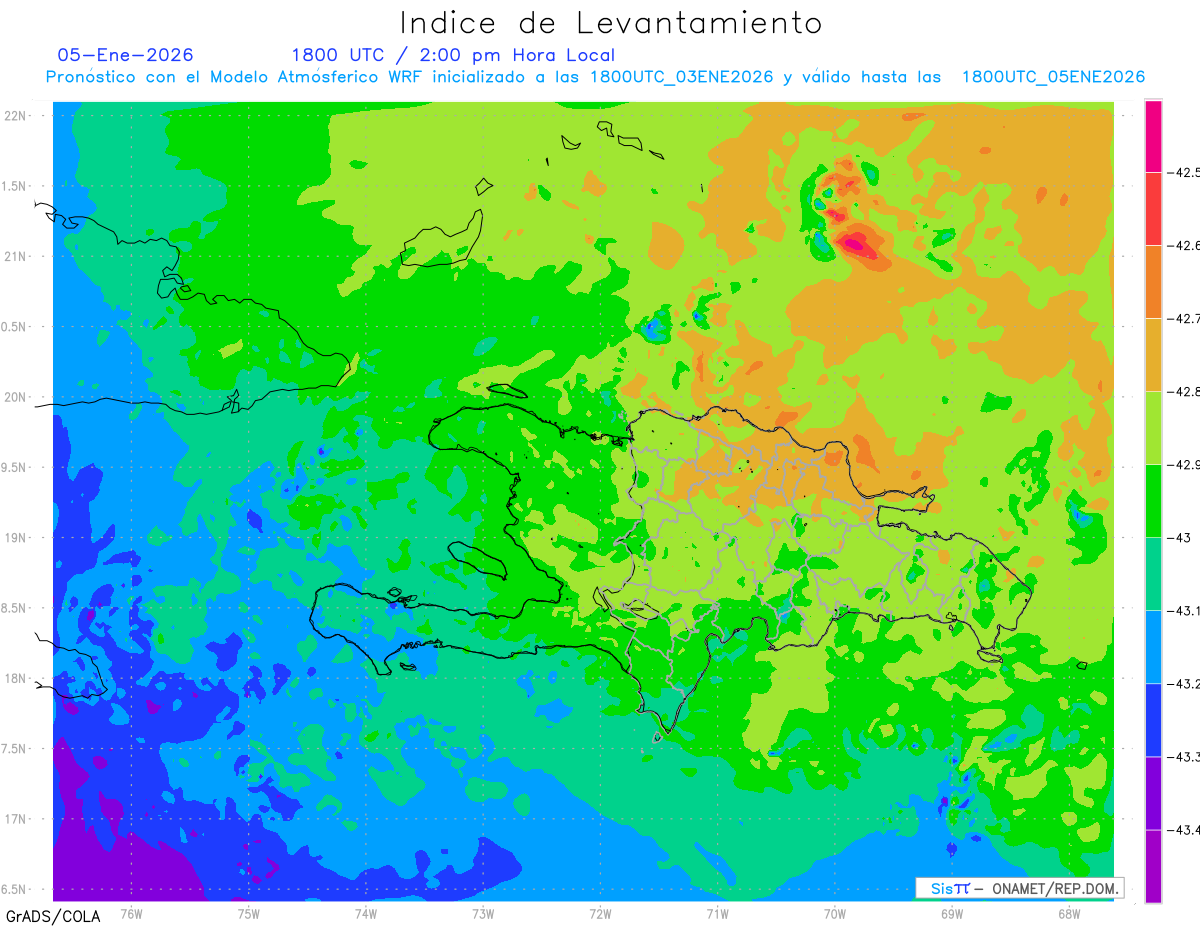This screenshot has width=1200, height=927.
Task: Click the 71W longitude label
Action: 717,913
